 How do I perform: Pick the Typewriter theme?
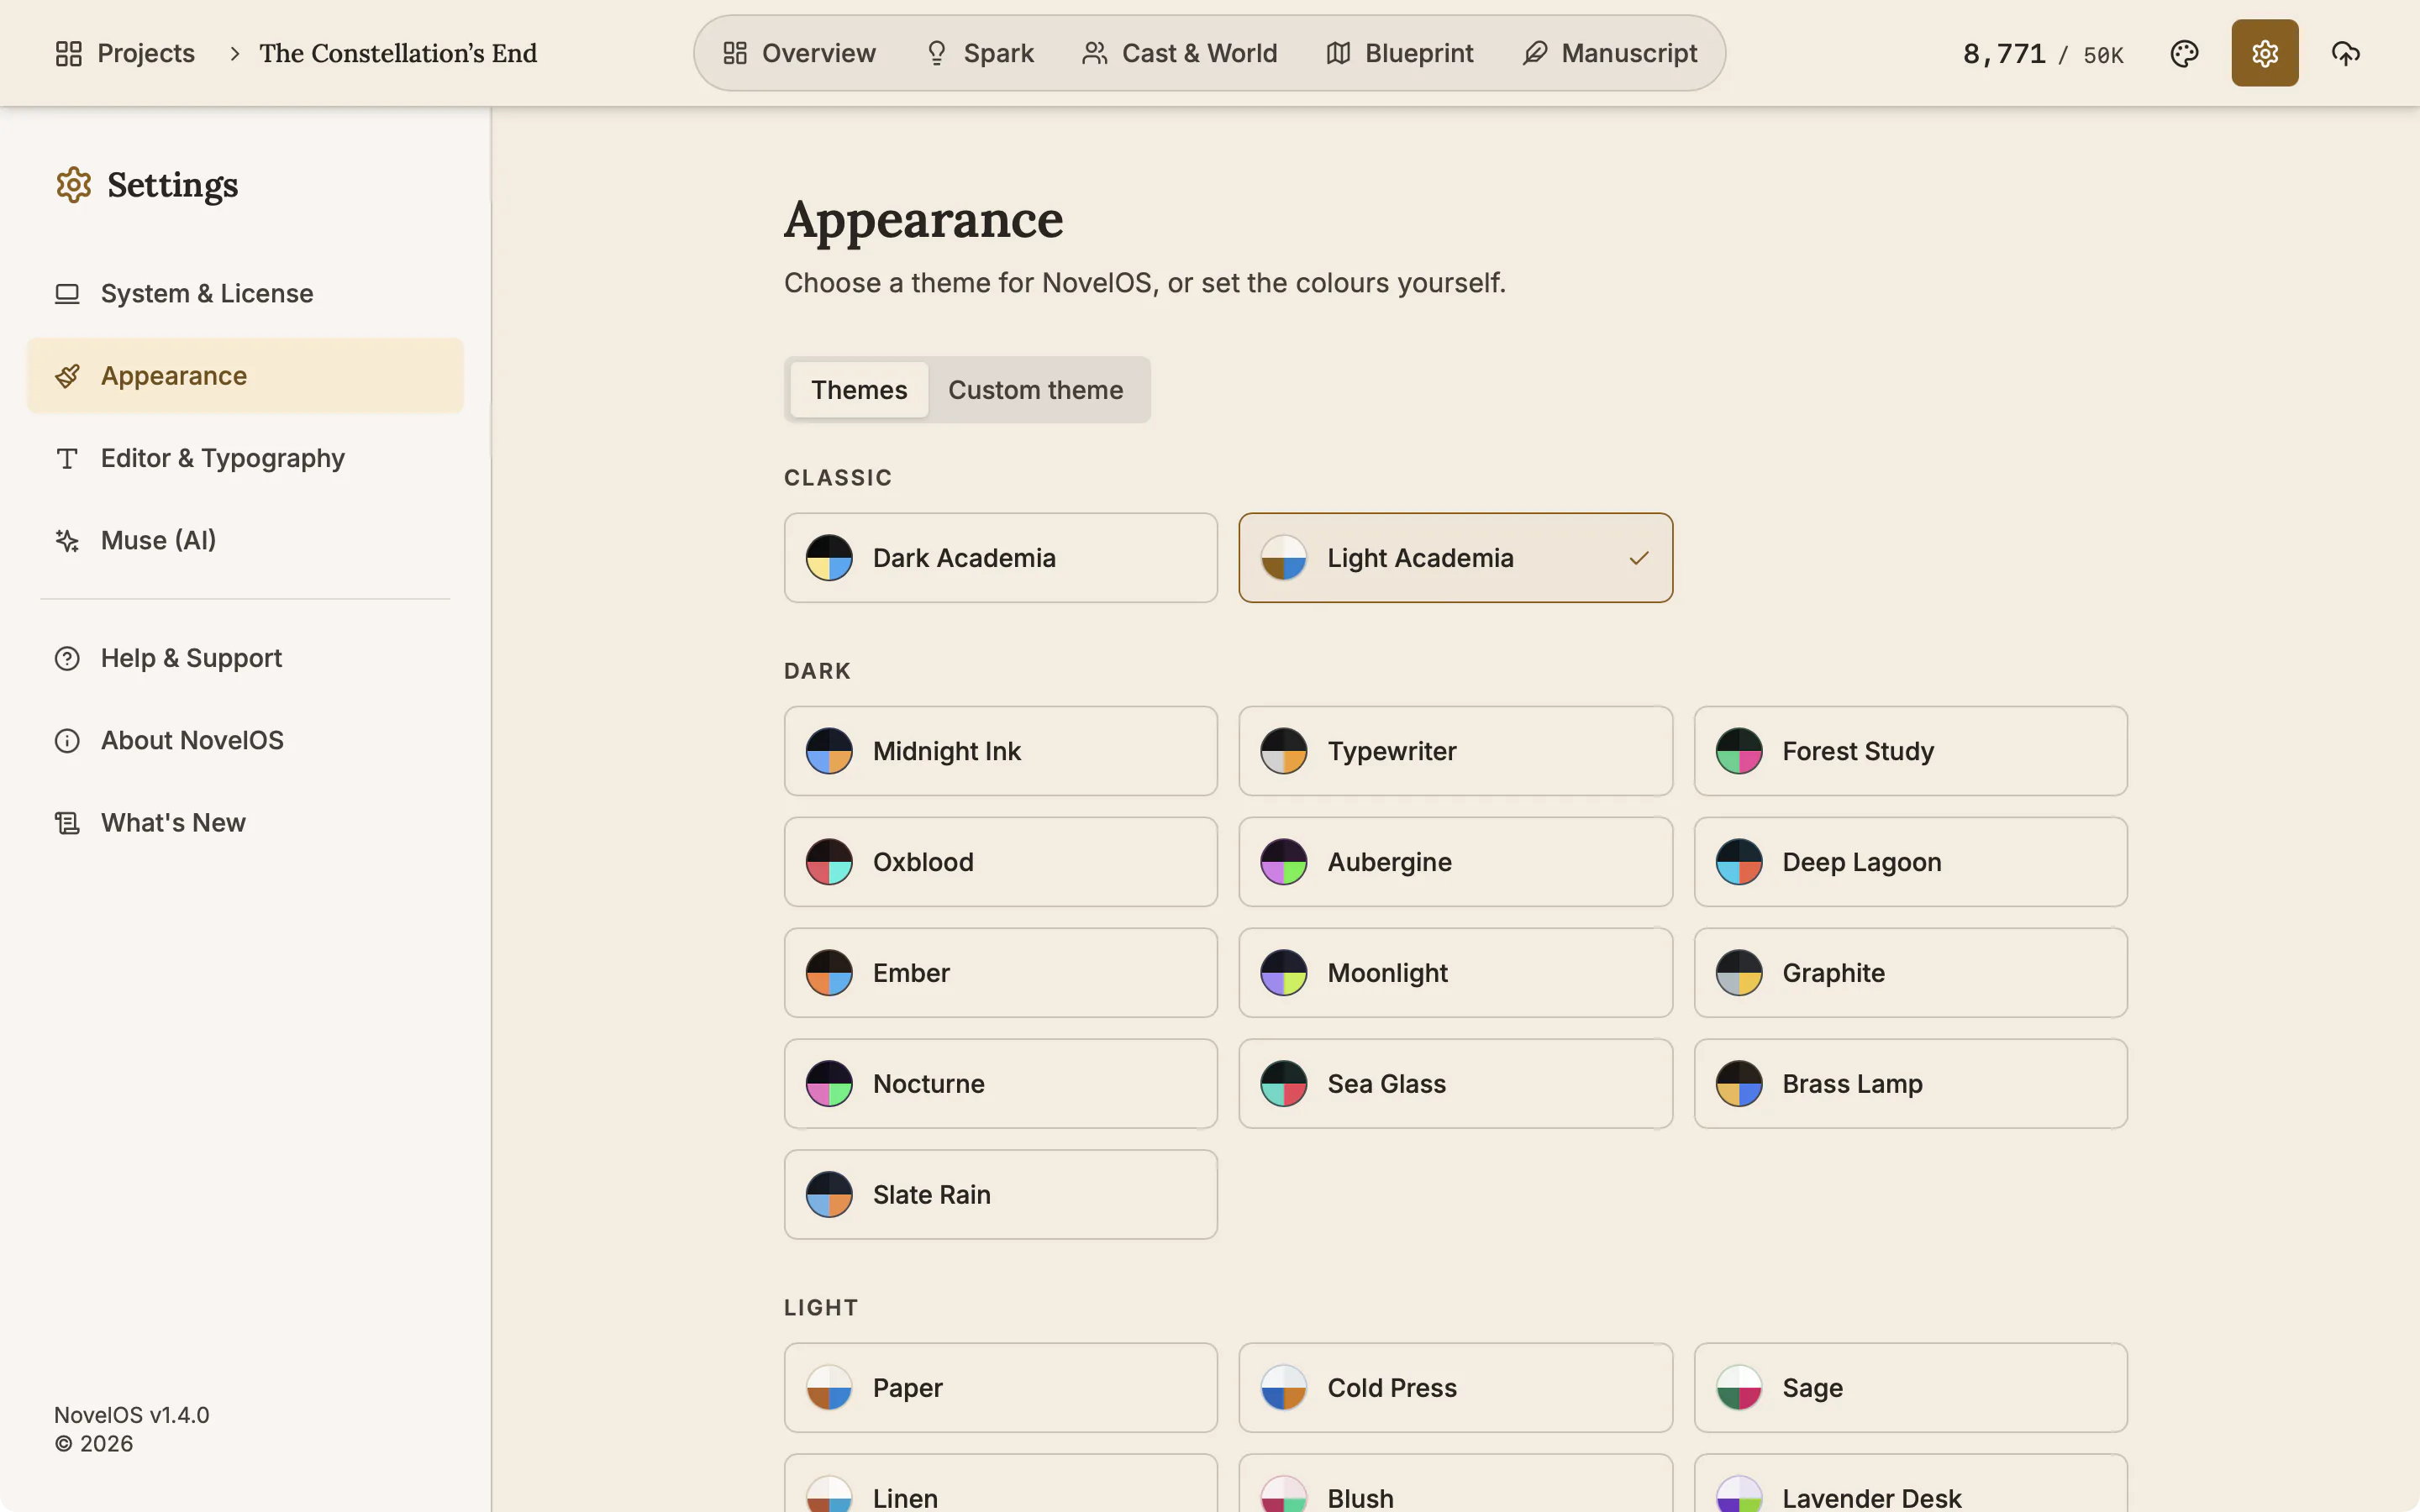coord(1455,751)
